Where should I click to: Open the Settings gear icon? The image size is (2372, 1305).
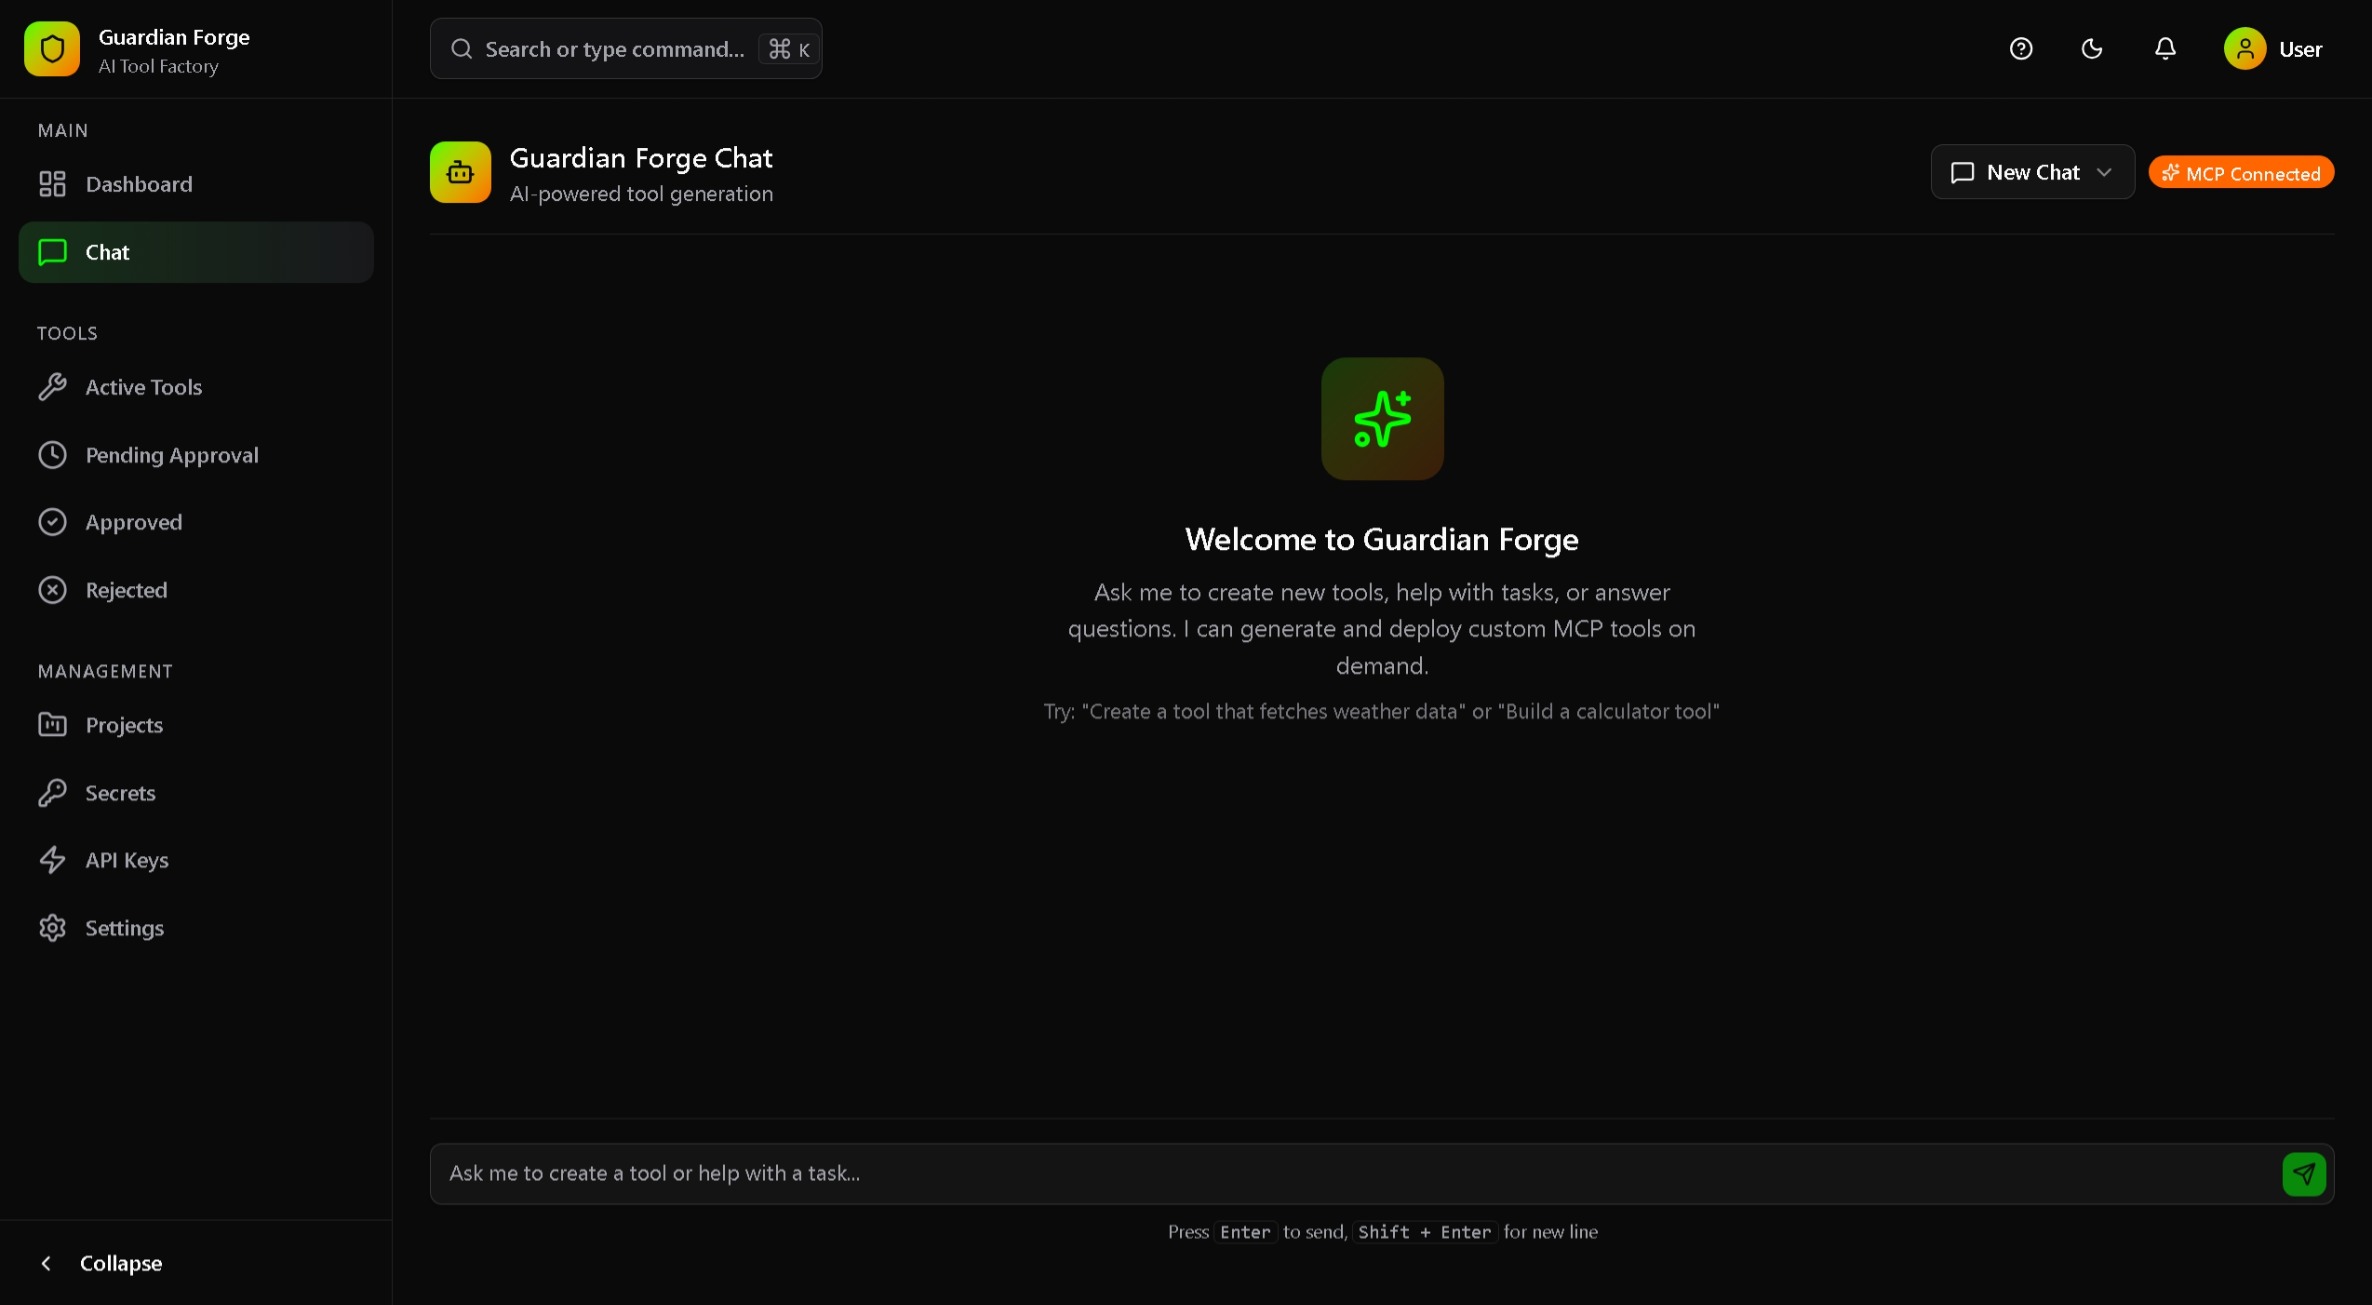click(54, 928)
